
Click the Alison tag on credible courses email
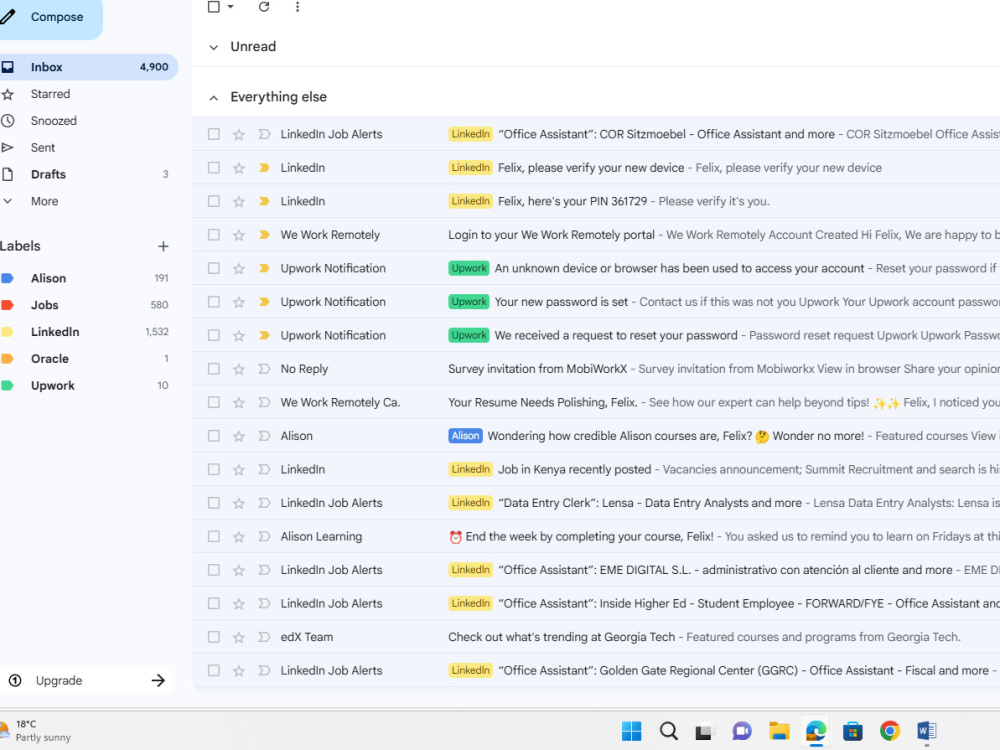(x=466, y=436)
